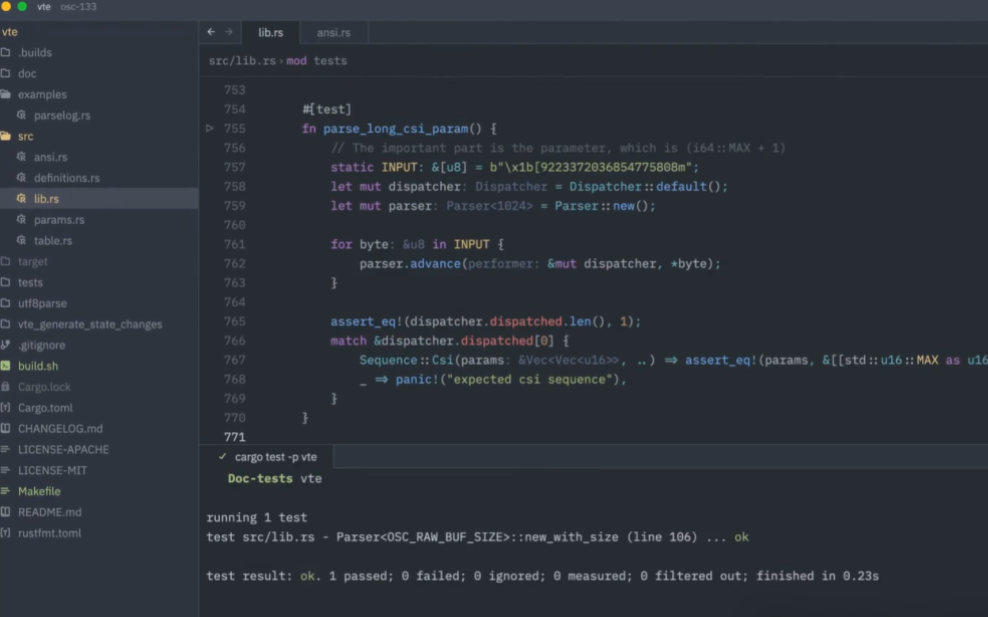Place cursor on parse_long_csi_param function name
The height and width of the screenshot is (617, 988).
click(396, 129)
